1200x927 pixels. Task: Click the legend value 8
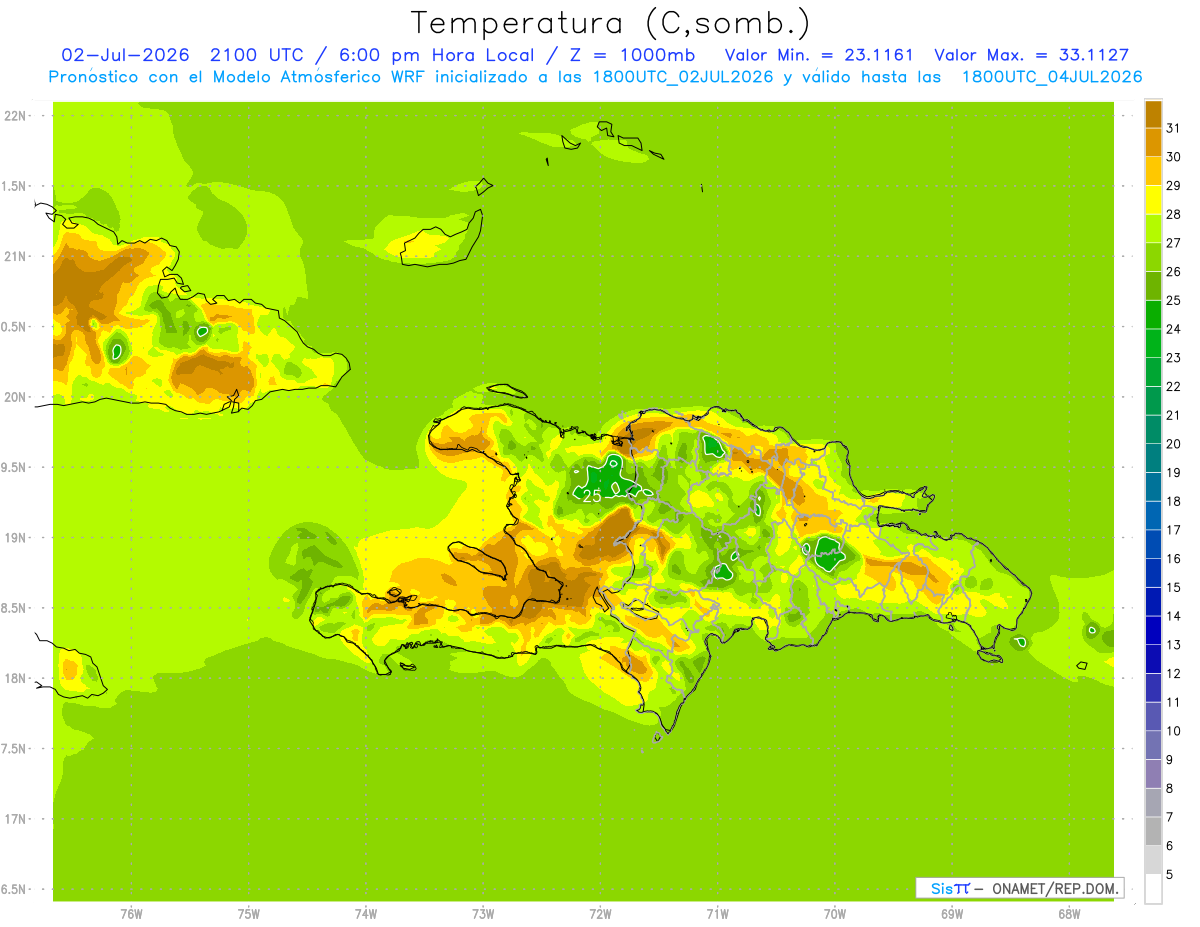[x=1170, y=788]
